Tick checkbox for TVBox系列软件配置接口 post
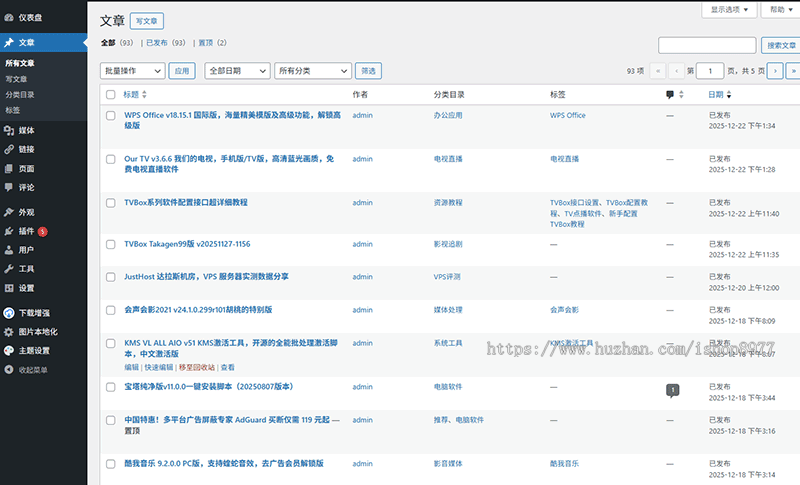 pos(111,203)
